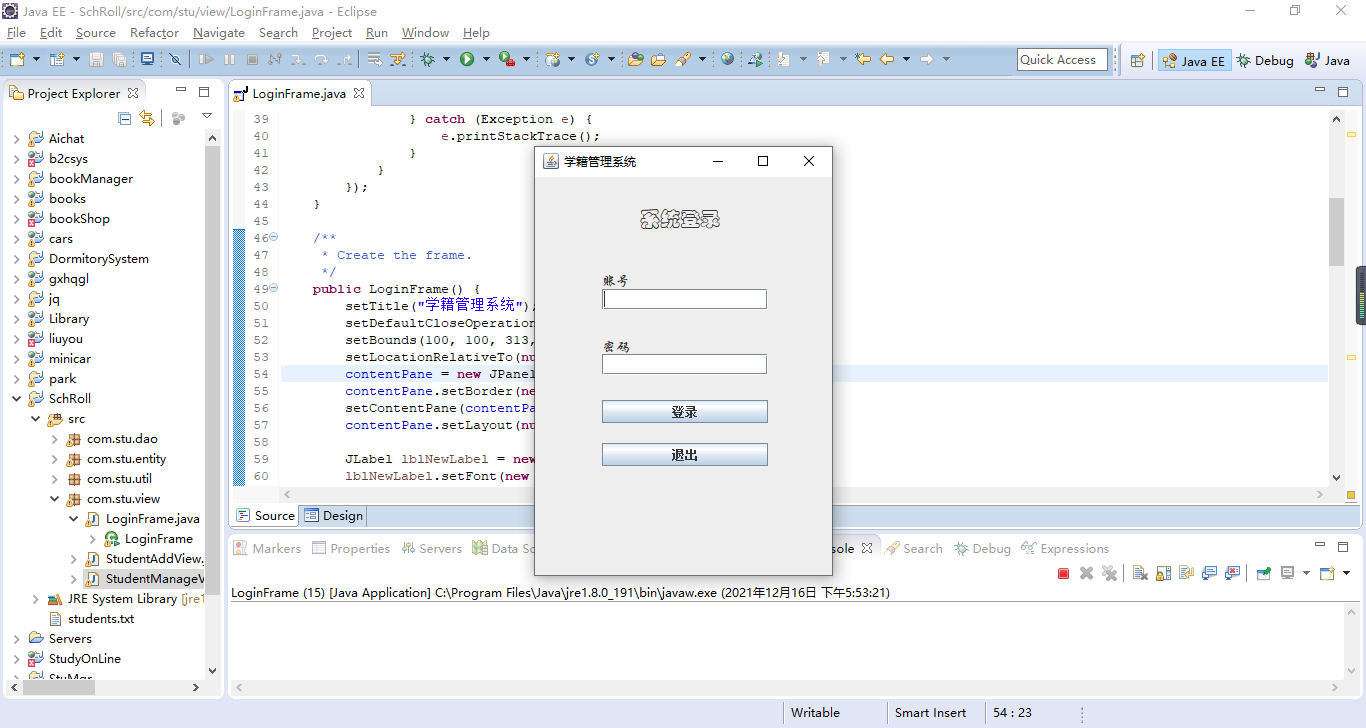Click the 退出 exit button
1366x728 pixels.
click(x=685, y=455)
